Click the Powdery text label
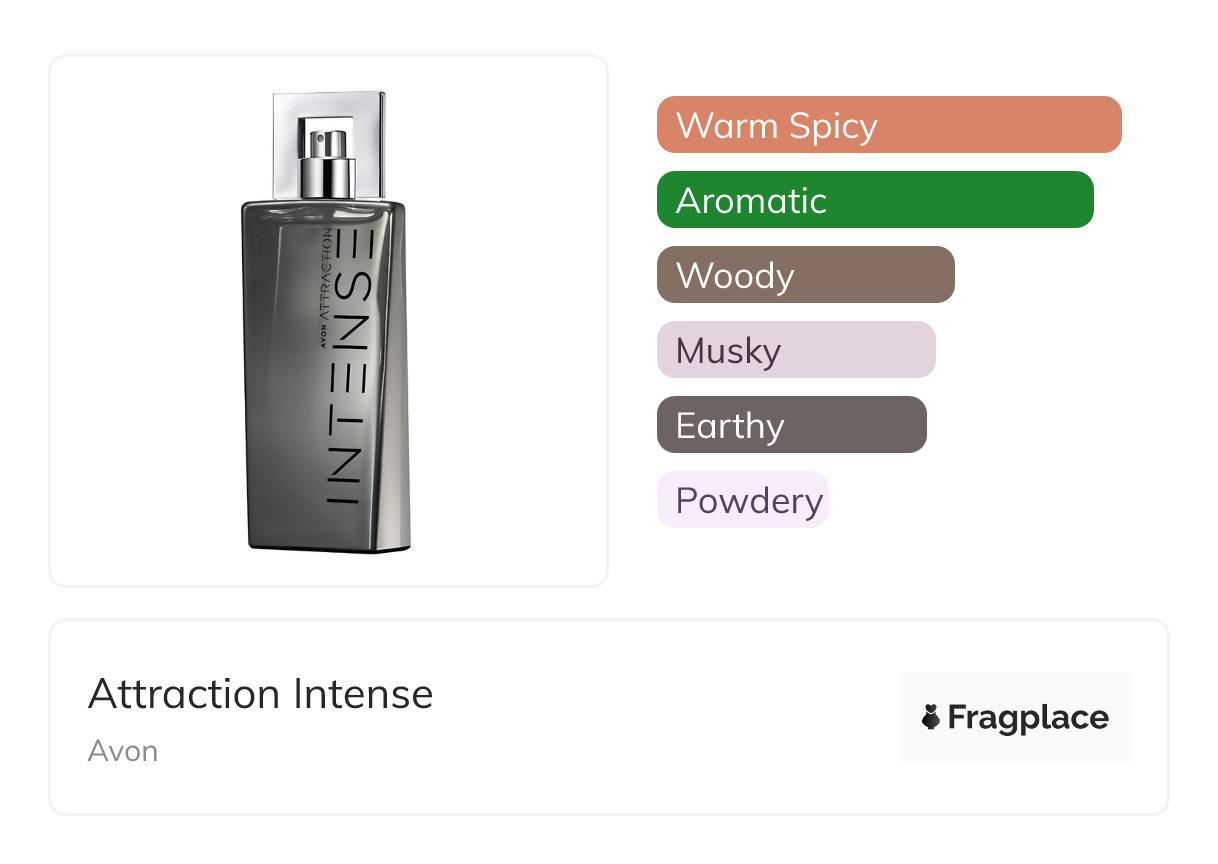Image resolution: width=1218 pixels, height=864 pixels. pos(749,500)
